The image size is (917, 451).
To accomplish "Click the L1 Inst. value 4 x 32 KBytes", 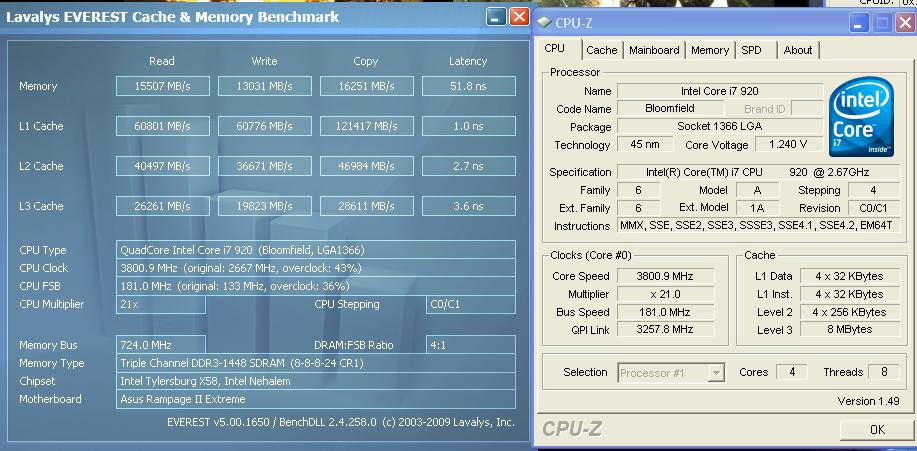I will 850,294.
